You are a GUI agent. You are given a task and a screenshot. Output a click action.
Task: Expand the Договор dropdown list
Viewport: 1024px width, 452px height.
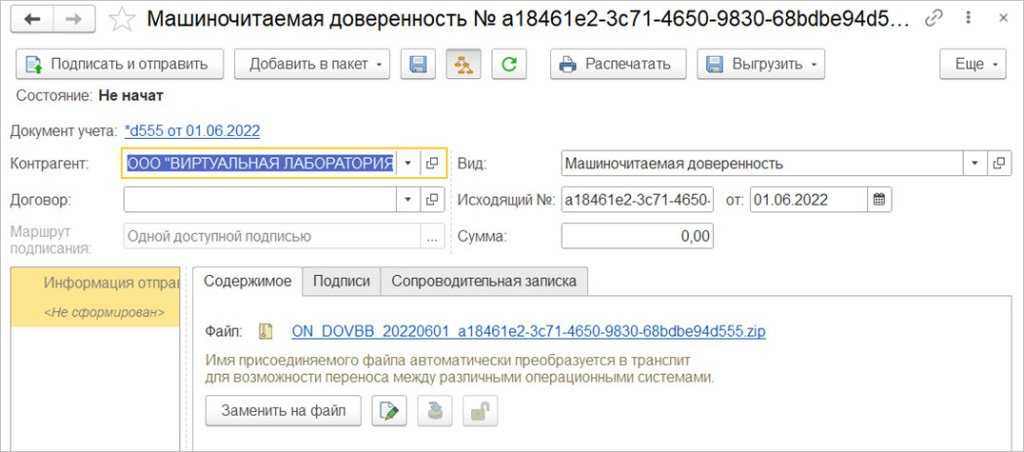pyautogui.click(x=408, y=200)
